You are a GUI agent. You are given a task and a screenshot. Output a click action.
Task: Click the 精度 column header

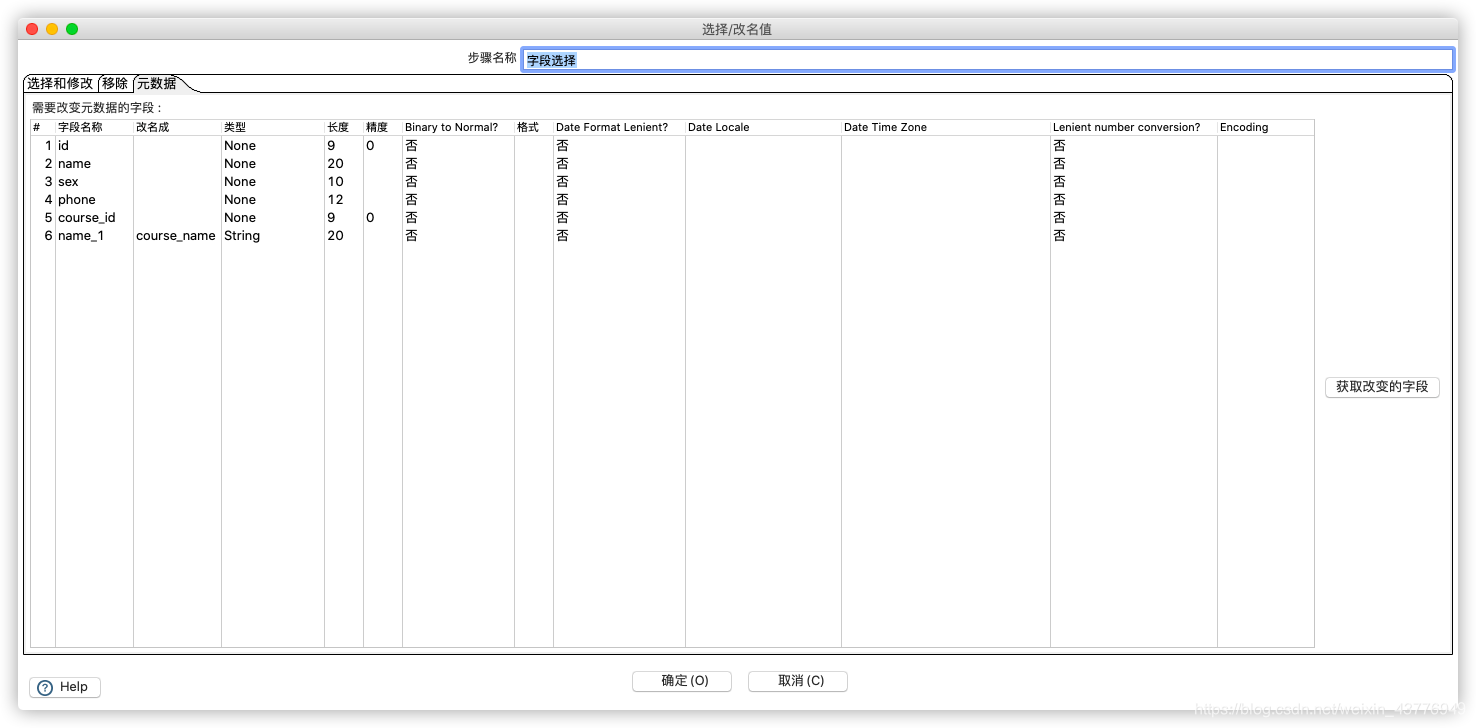pos(383,127)
